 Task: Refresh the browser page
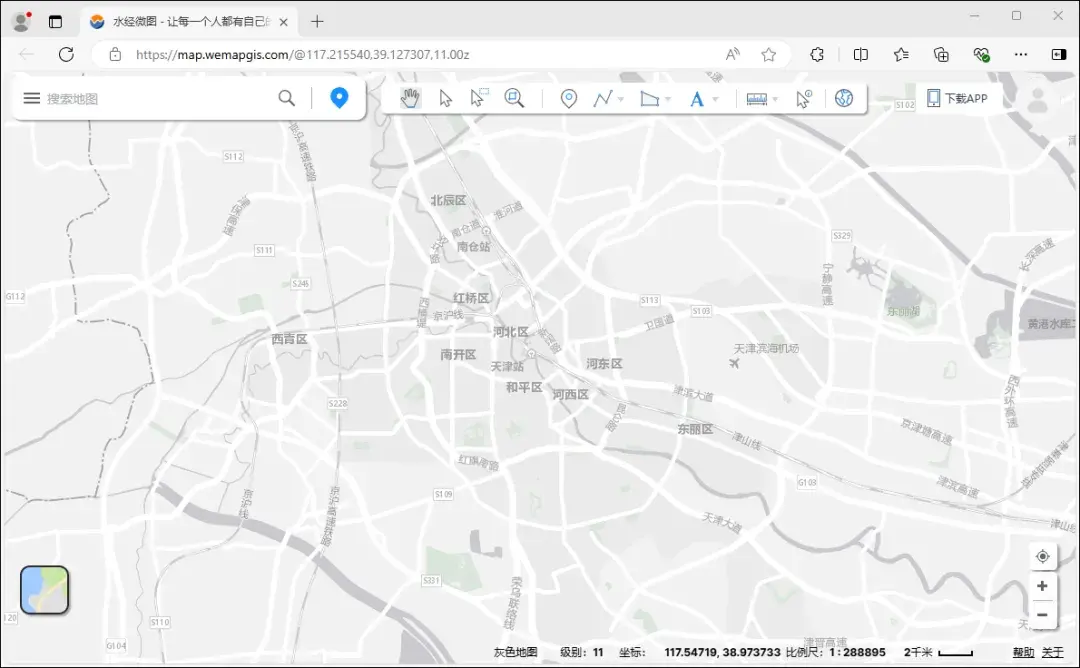pyautogui.click(x=66, y=54)
